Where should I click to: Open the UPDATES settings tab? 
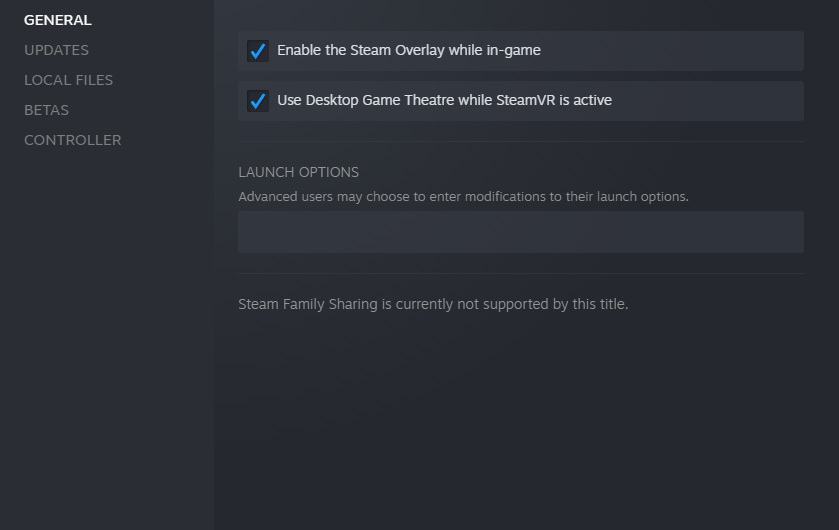(56, 50)
